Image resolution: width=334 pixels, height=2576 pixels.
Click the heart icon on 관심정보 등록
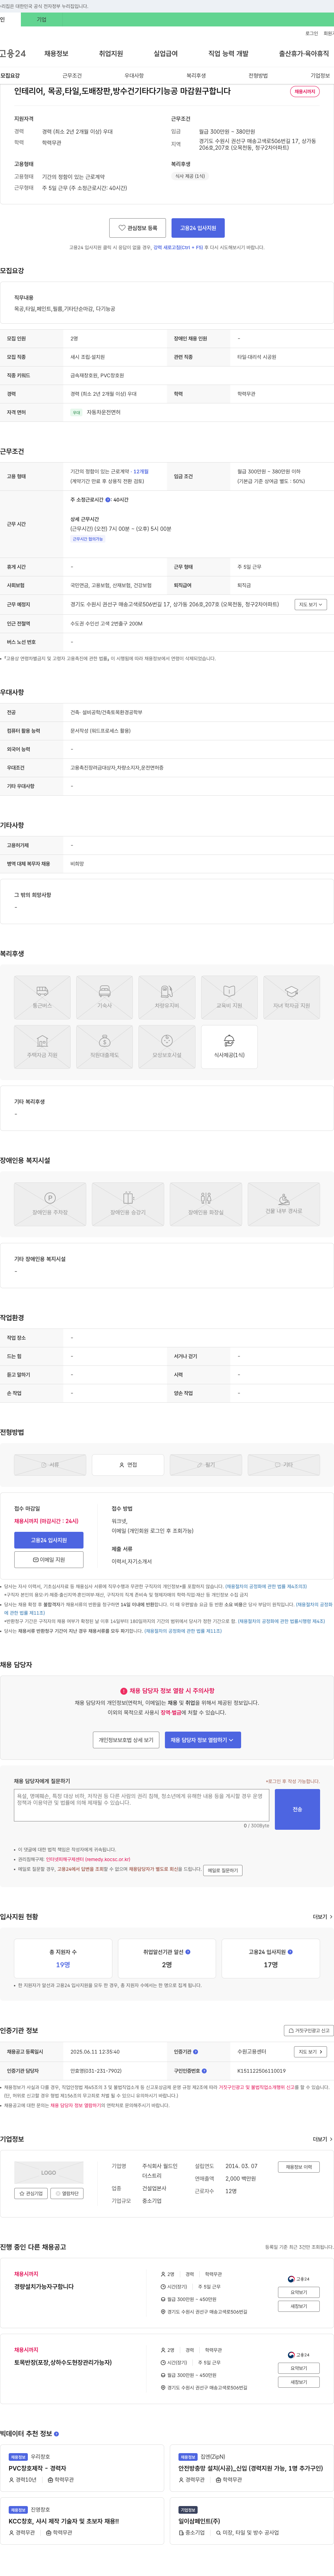coord(122,228)
